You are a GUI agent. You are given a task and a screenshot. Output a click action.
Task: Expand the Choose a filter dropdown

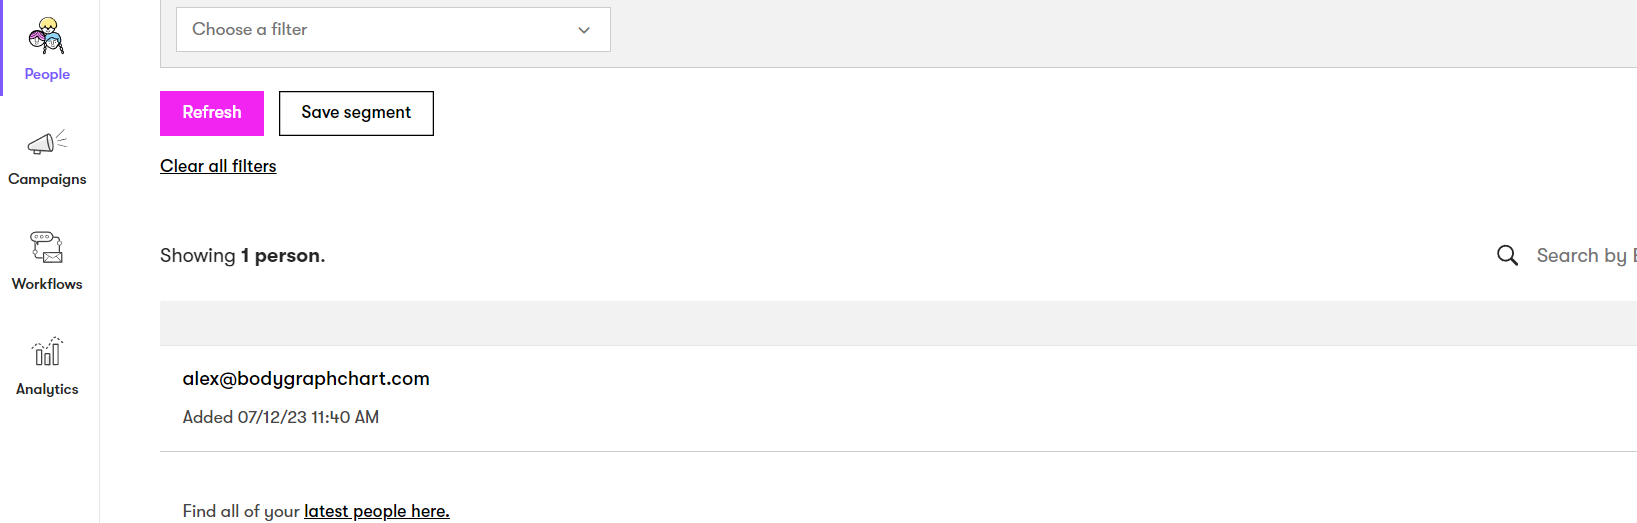coord(393,30)
